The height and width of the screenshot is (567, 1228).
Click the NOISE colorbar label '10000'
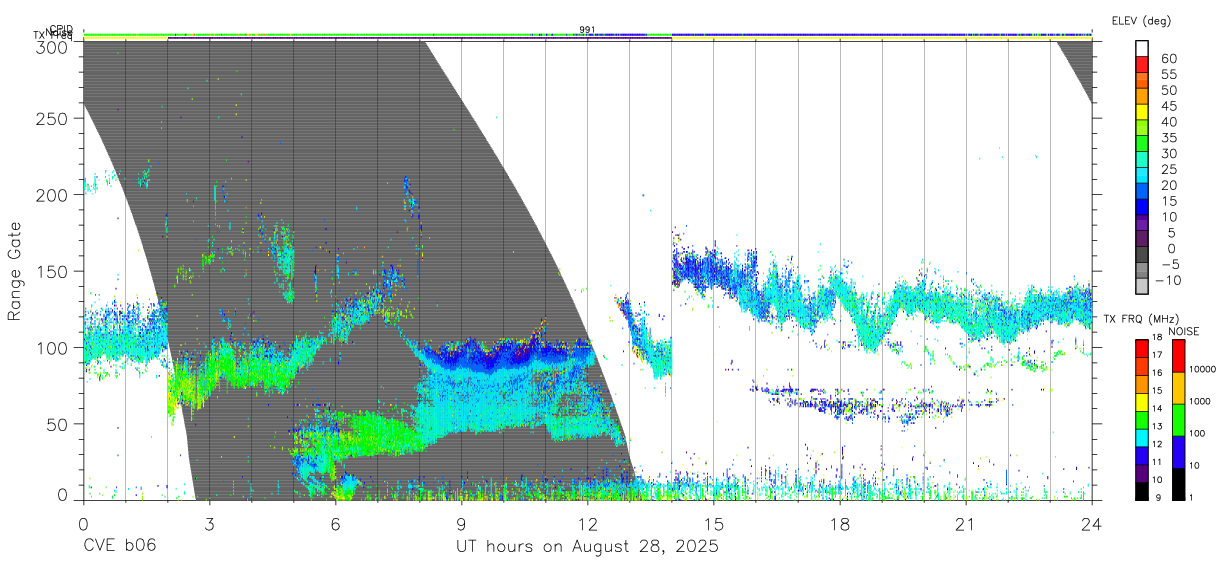1204,369
